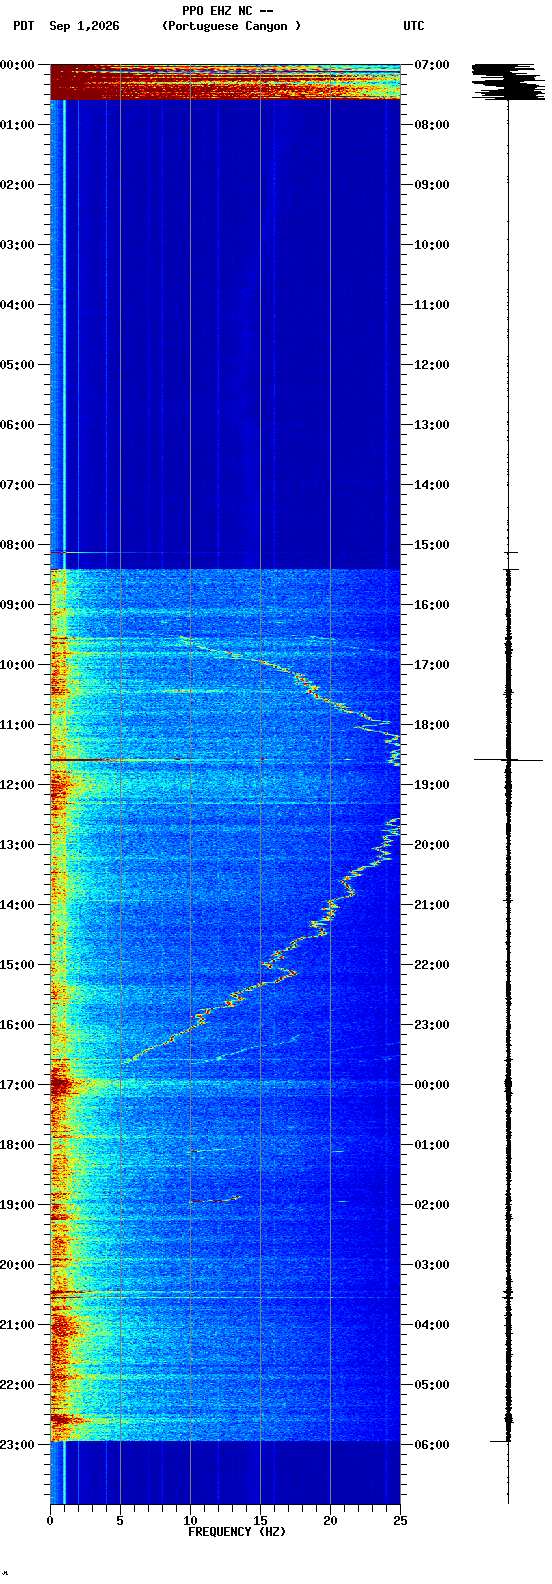Click the short red signal near 19:00 PDT
Viewport: 552px width, 1584px height.
click(x=225, y=1198)
